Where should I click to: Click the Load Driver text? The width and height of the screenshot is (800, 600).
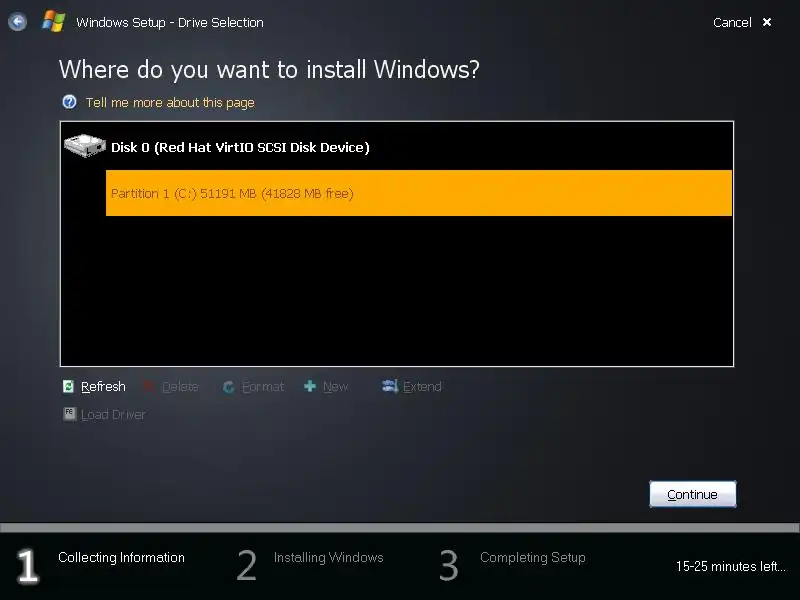[113, 415]
